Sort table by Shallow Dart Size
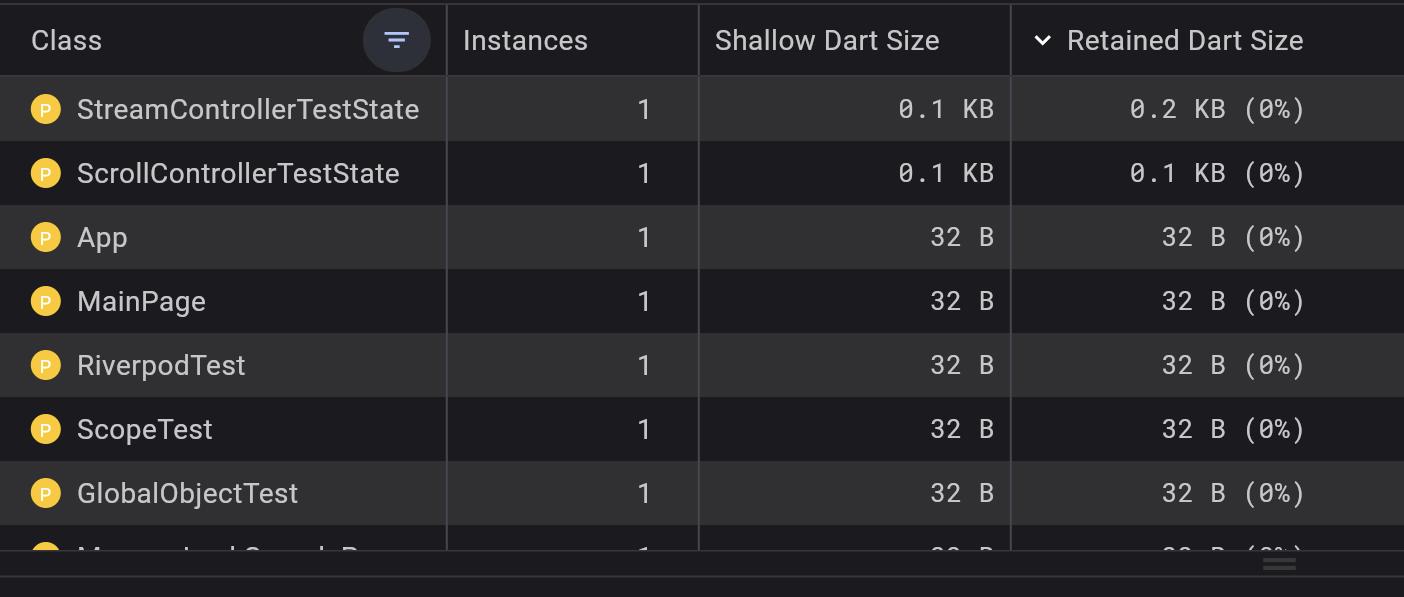The height and width of the screenshot is (597, 1404). coord(827,40)
